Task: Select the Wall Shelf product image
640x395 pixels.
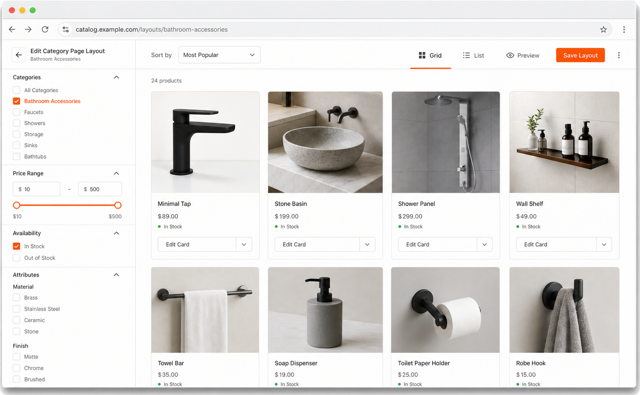Action: point(564,142)
